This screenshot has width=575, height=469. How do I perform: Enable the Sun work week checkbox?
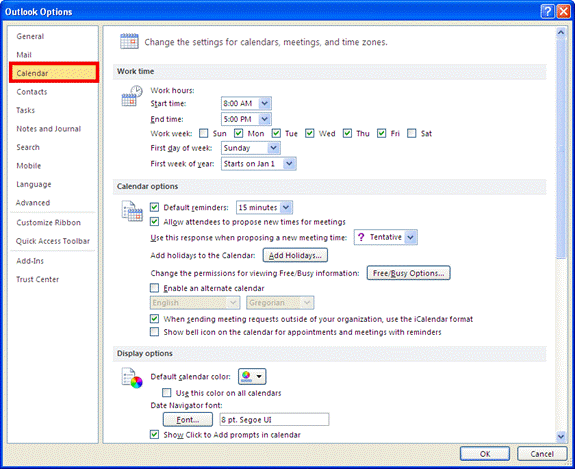pos(204,133)
